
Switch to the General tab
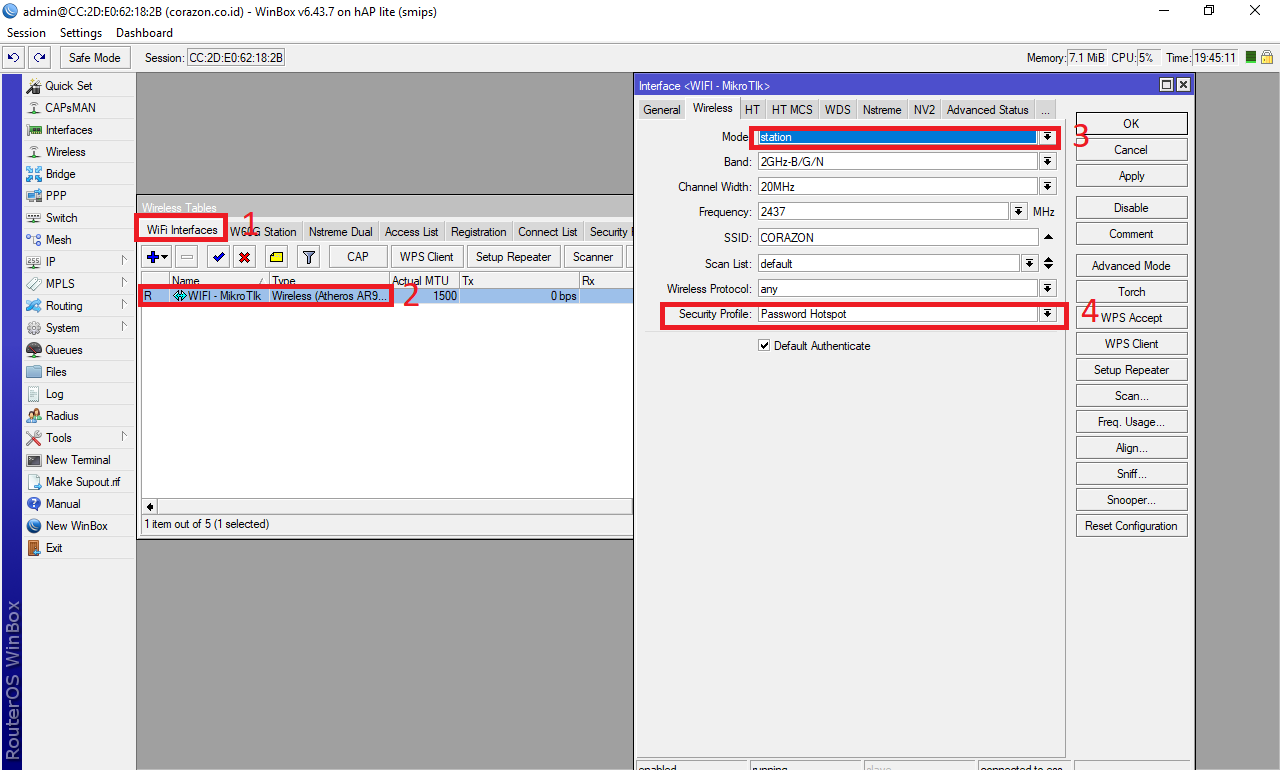pyautogui.click(x=662, y=110)
